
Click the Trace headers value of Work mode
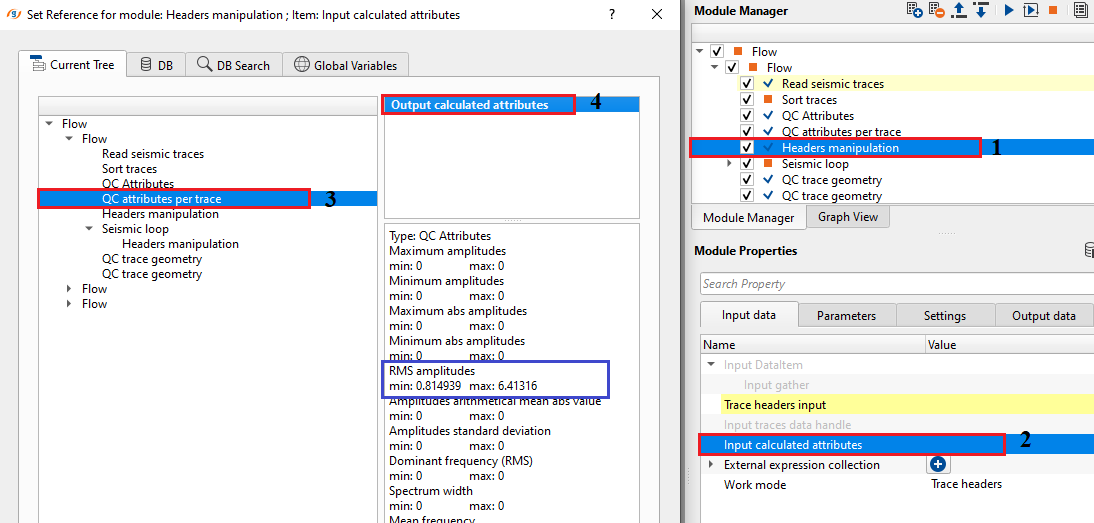point(966,484)
